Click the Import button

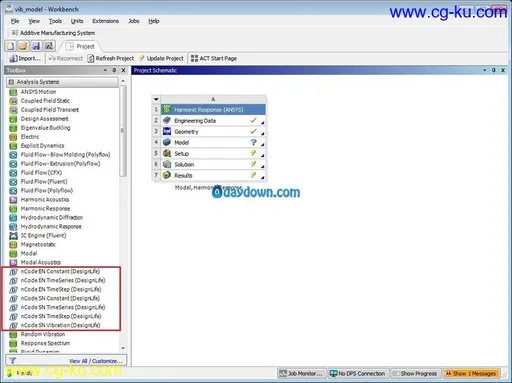point(25,58)
